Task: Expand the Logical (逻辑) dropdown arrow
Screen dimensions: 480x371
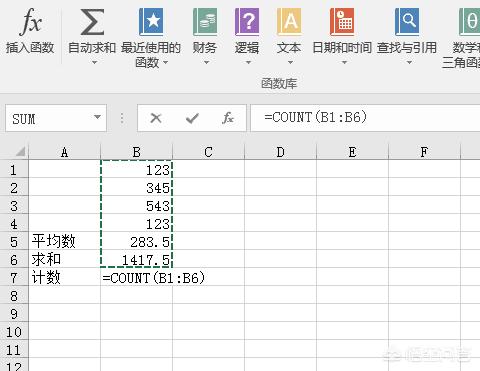Action: [248, 62]
